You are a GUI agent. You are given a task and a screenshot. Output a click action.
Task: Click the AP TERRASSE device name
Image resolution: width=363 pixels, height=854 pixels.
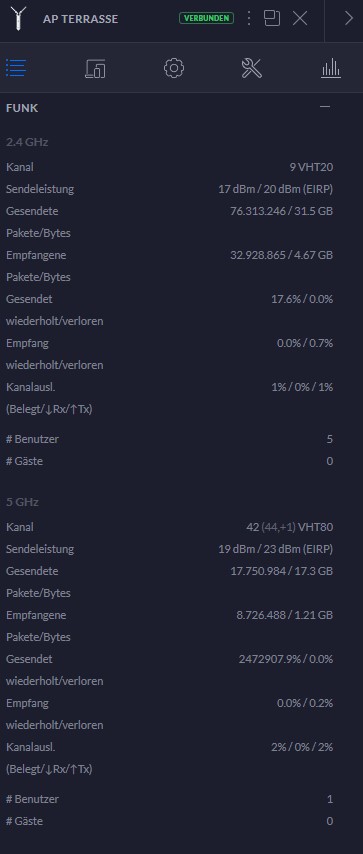click(80, 19)
